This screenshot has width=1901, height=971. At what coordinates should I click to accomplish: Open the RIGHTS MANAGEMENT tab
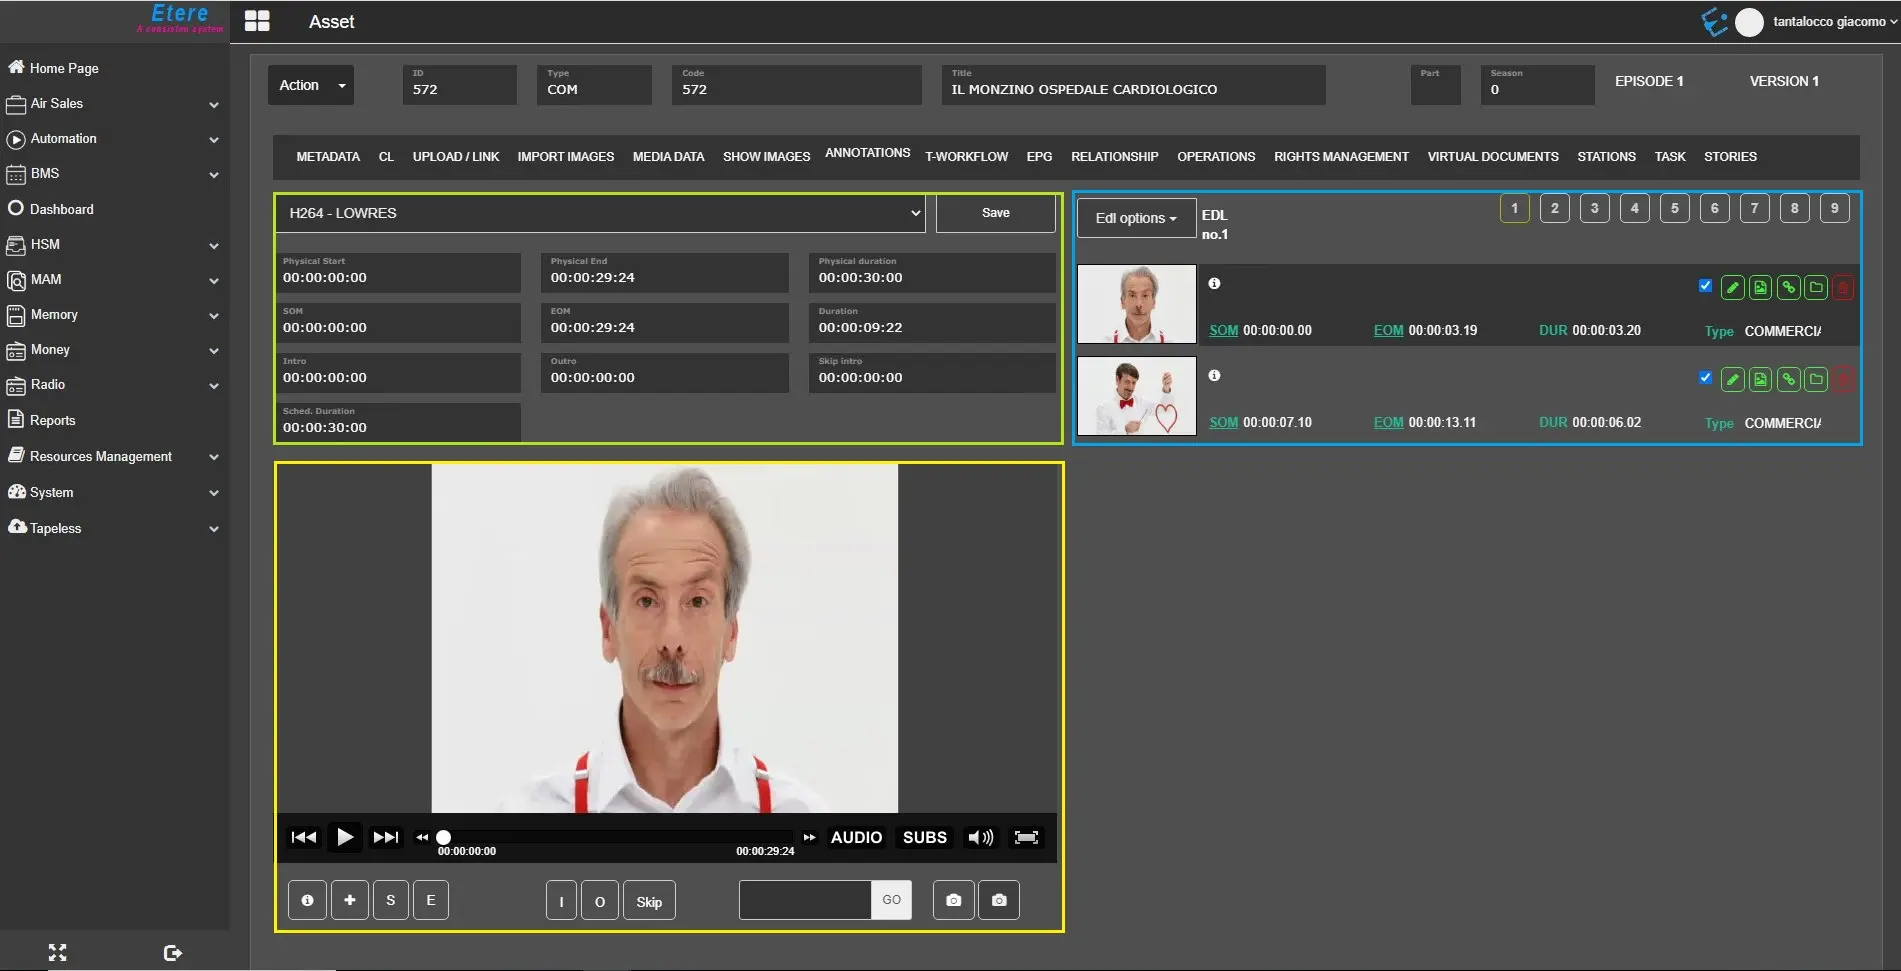(1340, 157)
